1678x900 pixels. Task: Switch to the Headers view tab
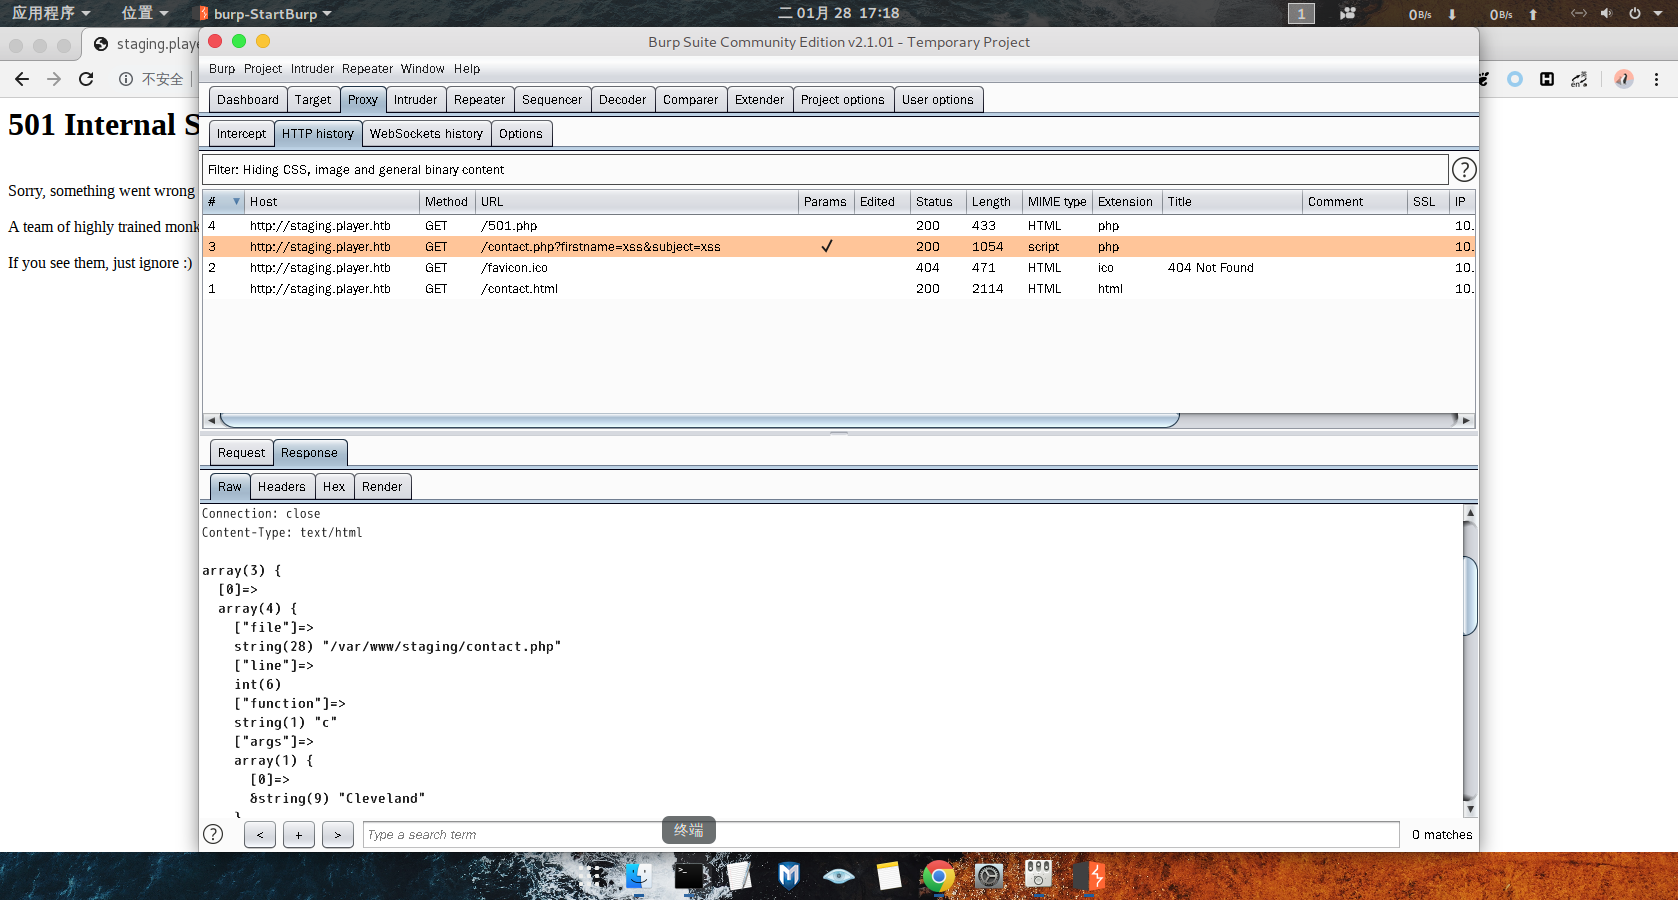click(x=282, y=487)
